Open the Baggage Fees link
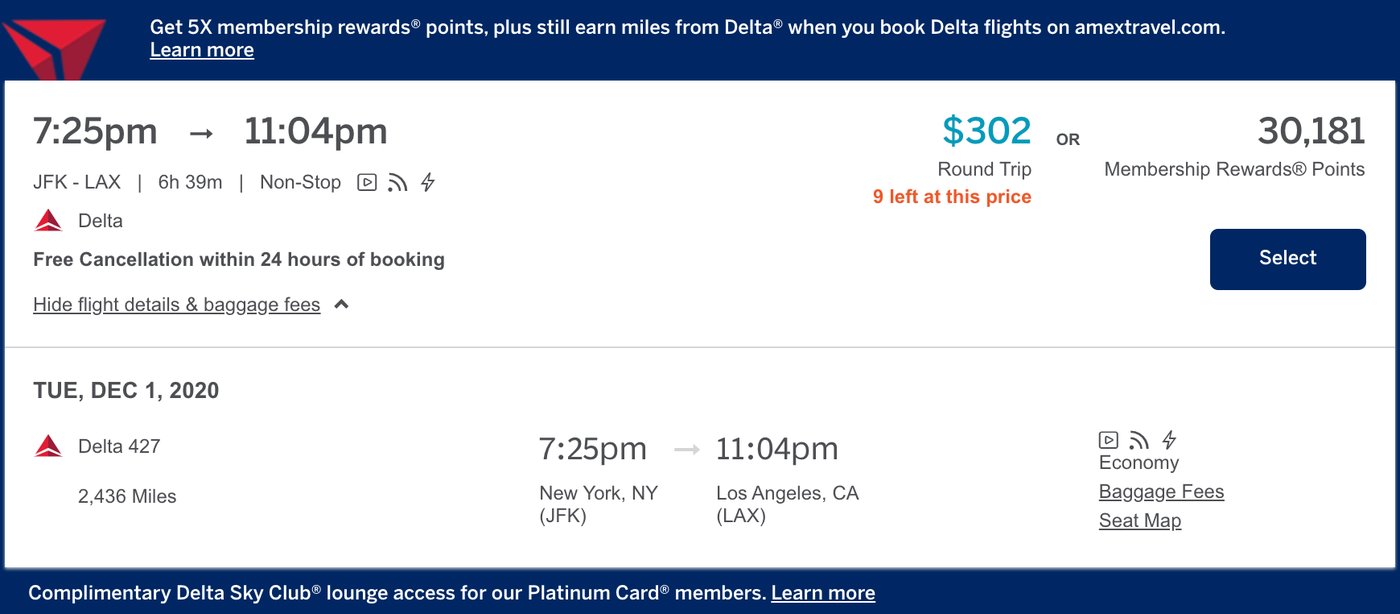Image resolution: width=1400 pixels, height=614 pixels. [1161, 491]
